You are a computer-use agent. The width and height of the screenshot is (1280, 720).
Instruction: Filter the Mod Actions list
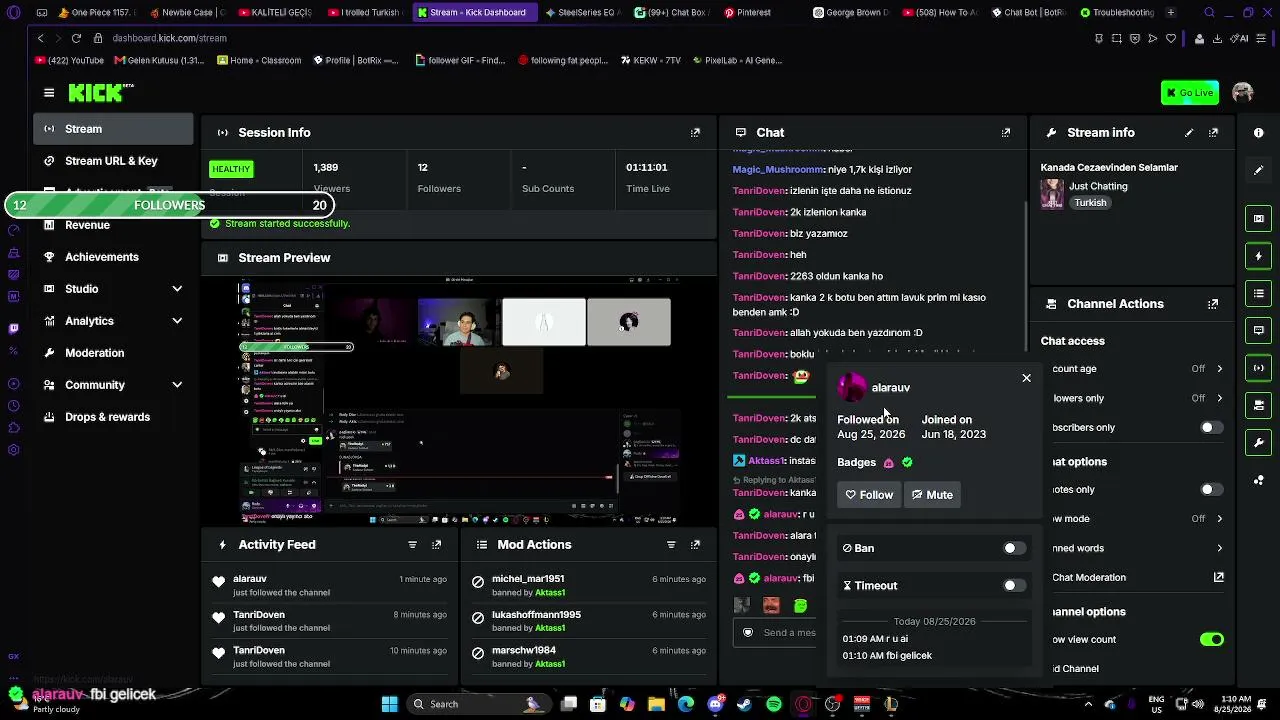pyautogui.click(x=671, y=545)
